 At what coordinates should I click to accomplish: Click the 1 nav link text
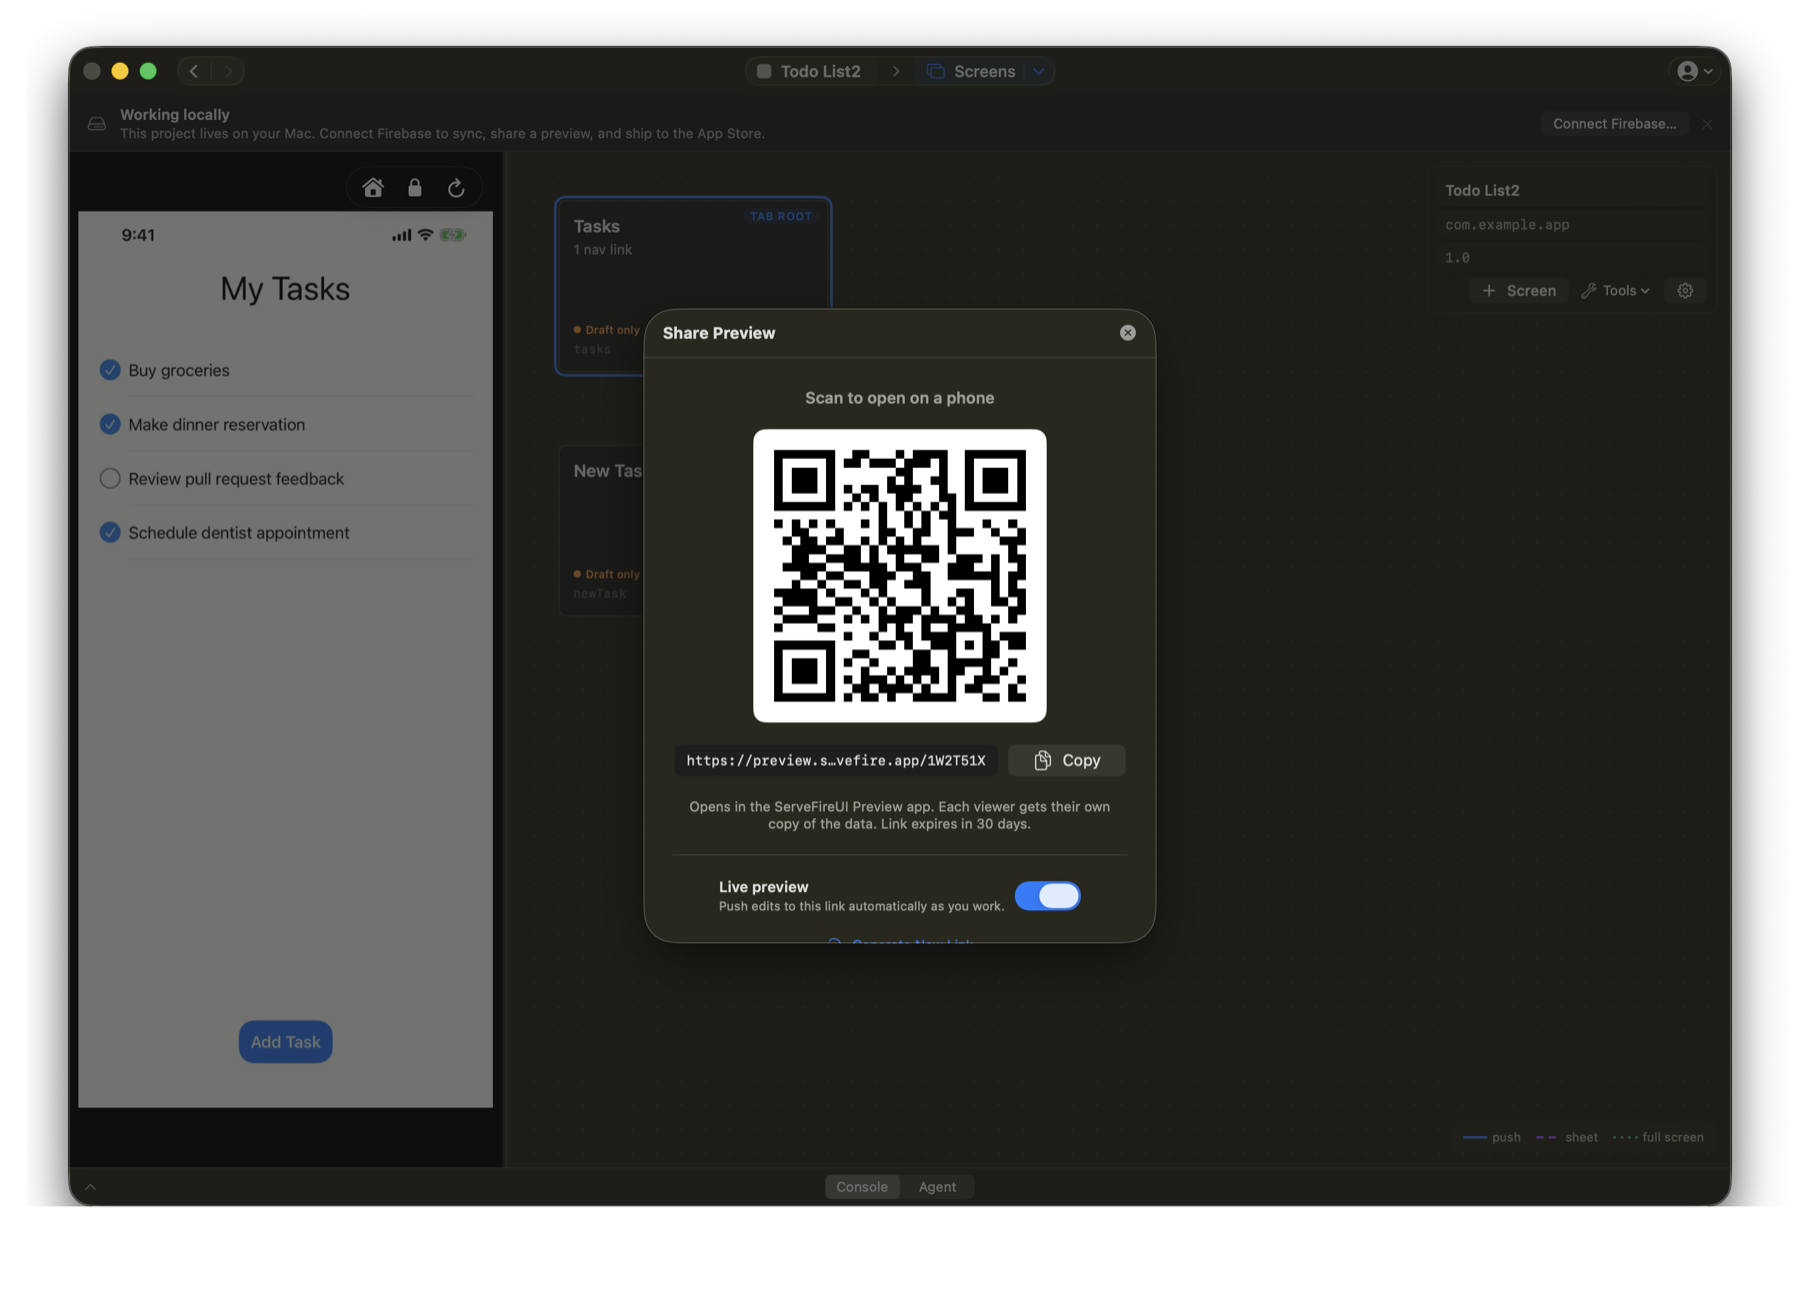click(x=602, y=250)
